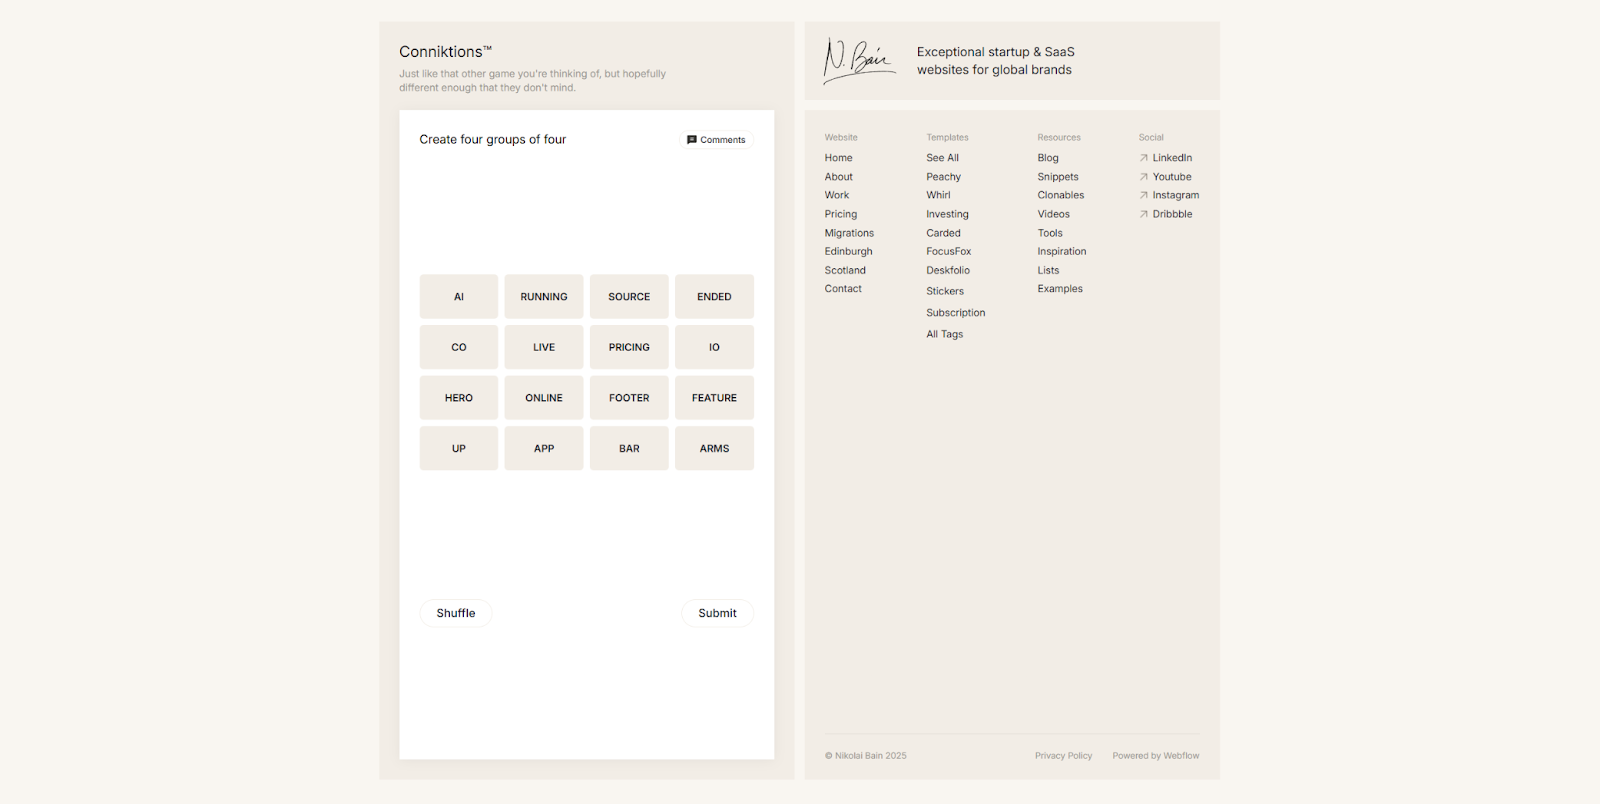This screenshot has width=1600, height=804.
Task: Select the HERO tile
Action: click(459, 398)
